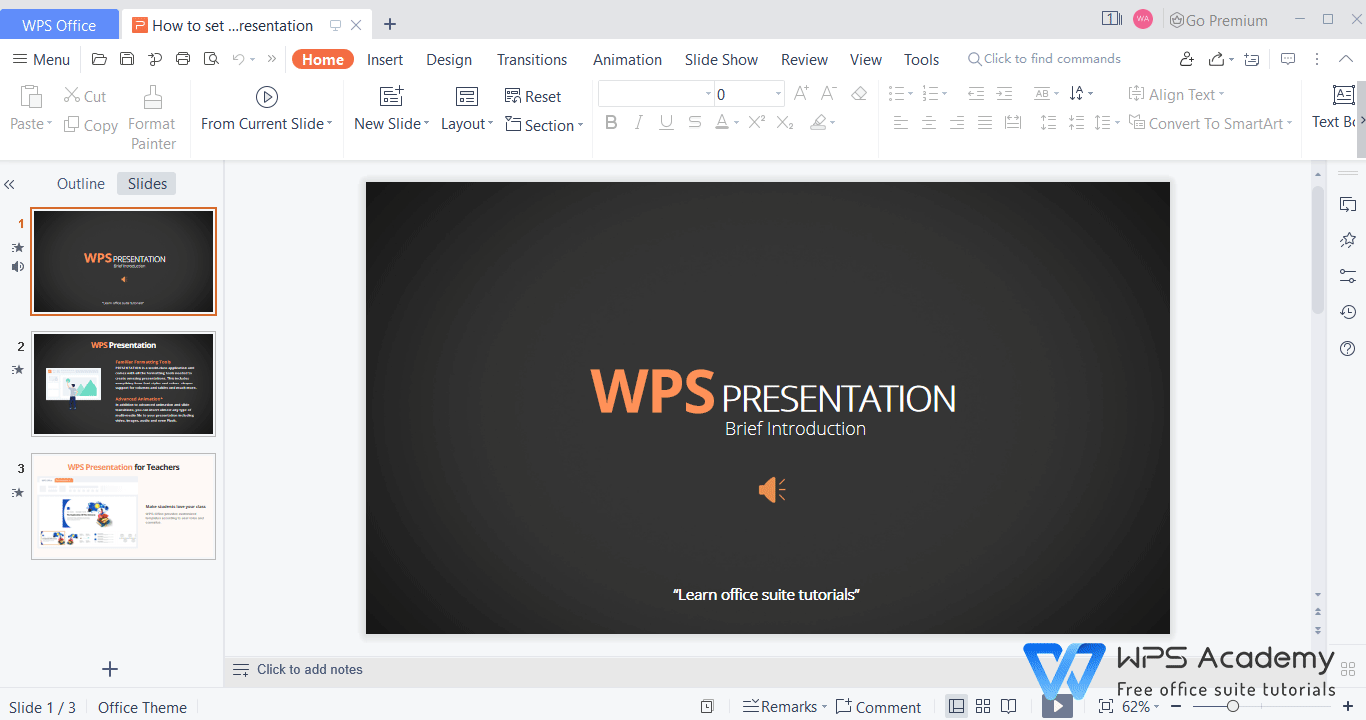The image size is (1366, 720).
Task: Toggle Bold formatting
Action: pyautogui.click(x=611, y=123)
